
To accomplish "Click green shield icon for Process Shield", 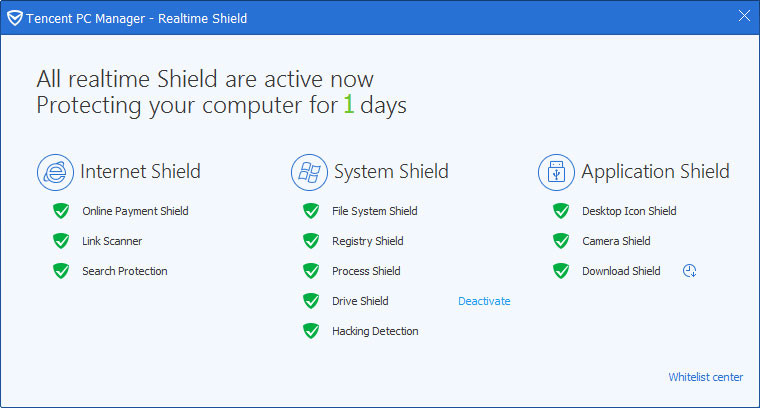I will 311,271.
